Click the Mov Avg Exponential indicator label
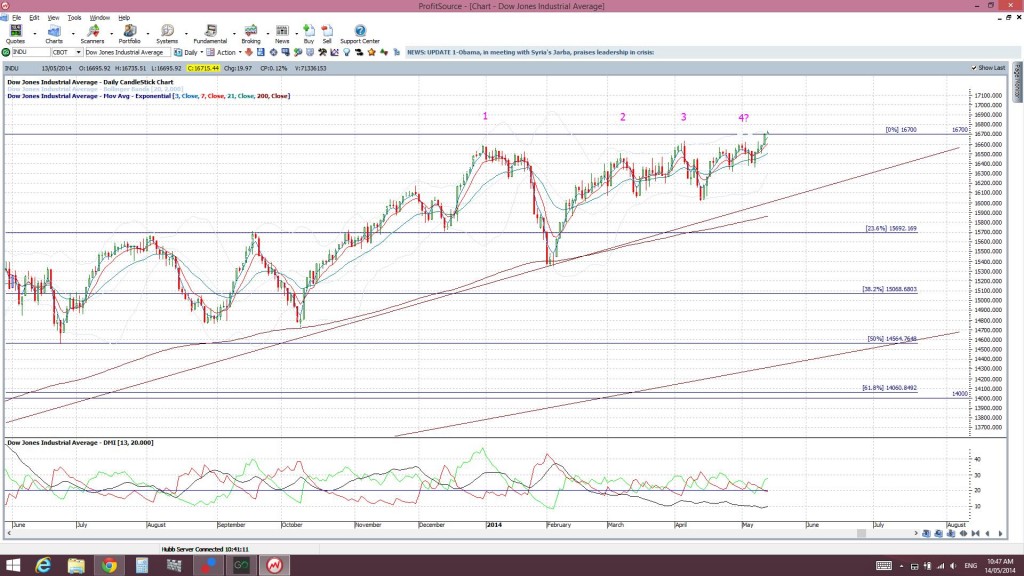The image size is (1024, 576). pos(148,96)
